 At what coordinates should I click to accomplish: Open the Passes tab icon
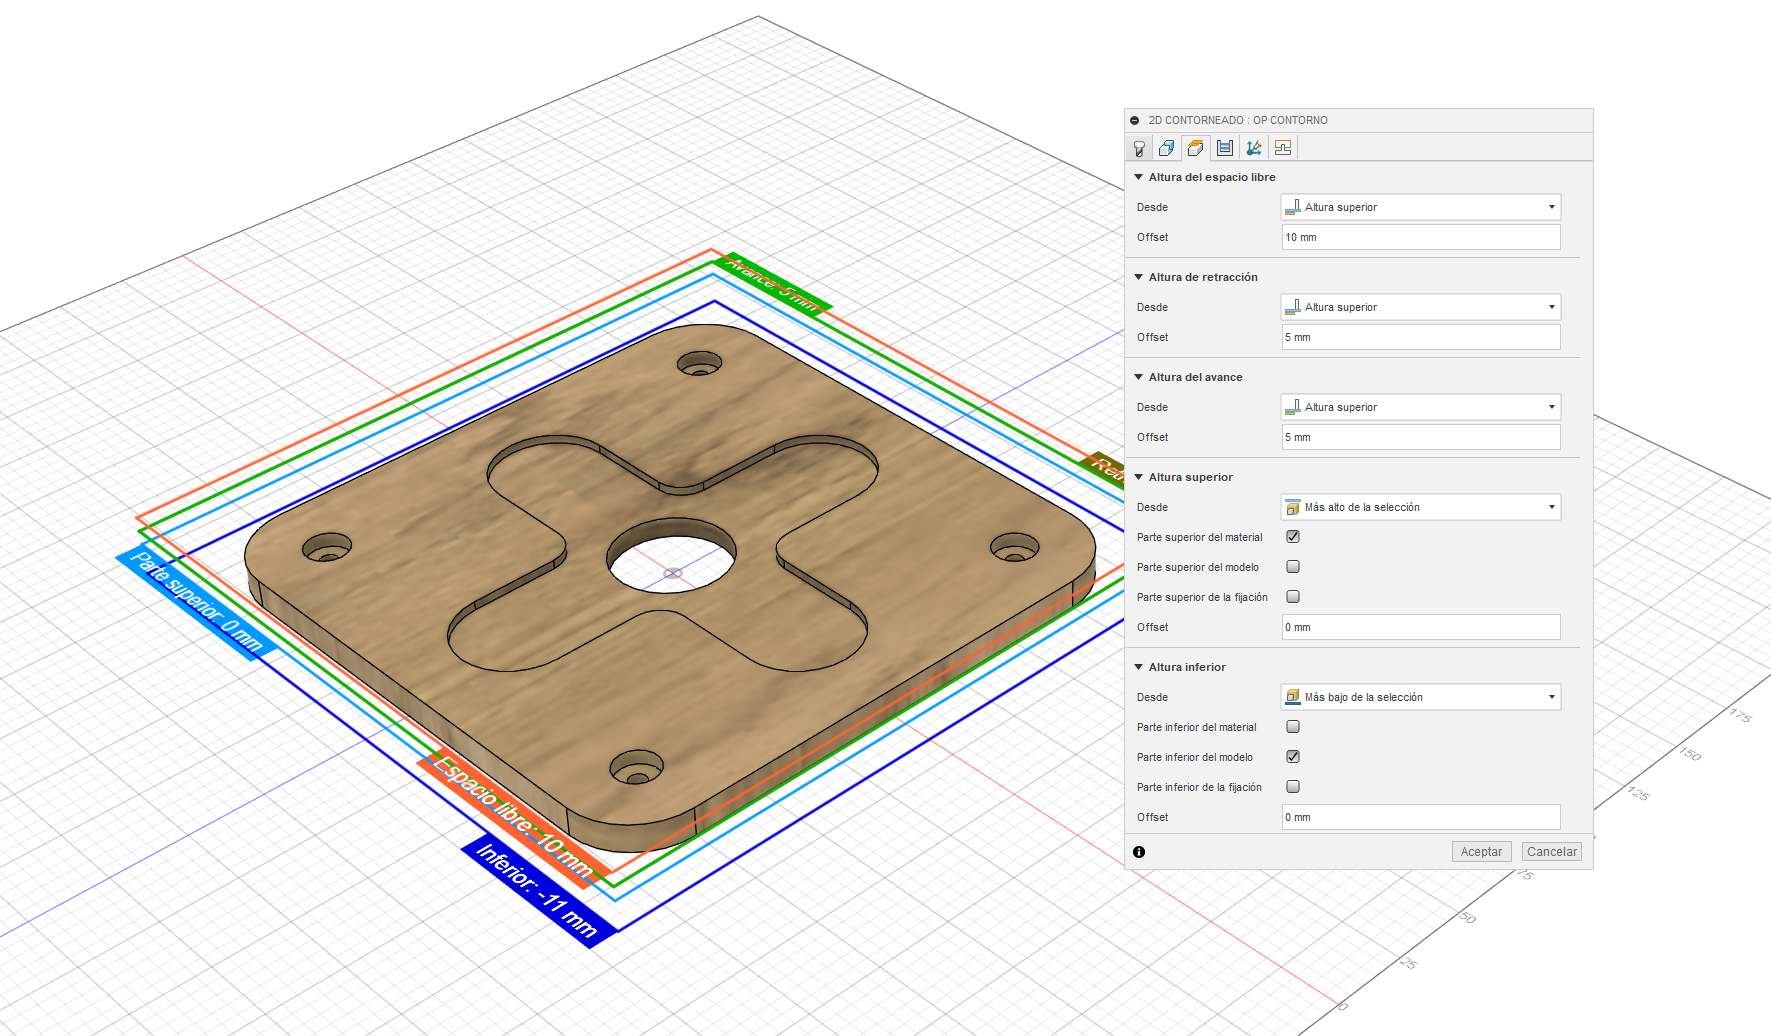point(1225,148)
